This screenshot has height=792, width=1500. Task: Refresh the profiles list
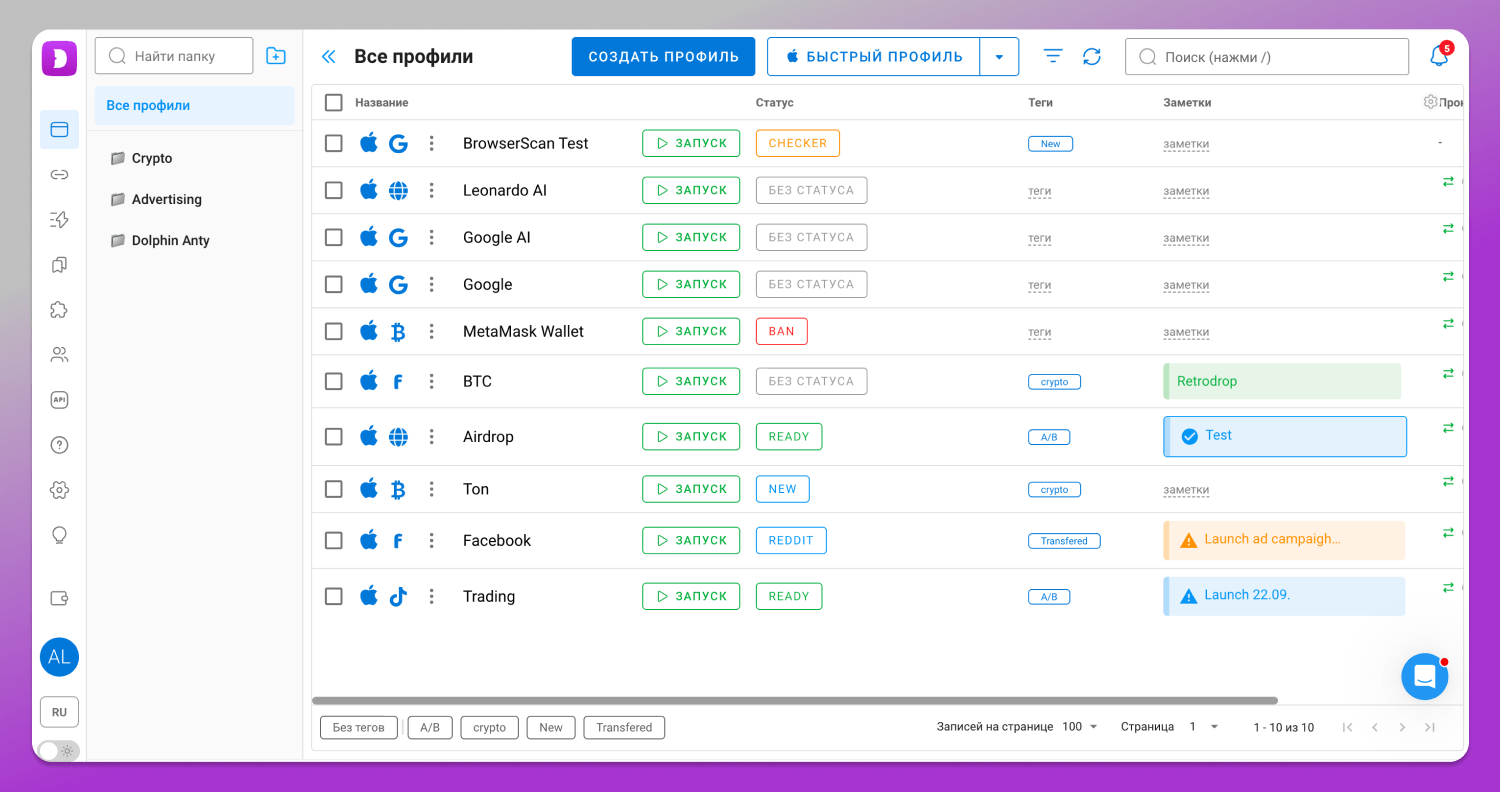click(1092, 57)
